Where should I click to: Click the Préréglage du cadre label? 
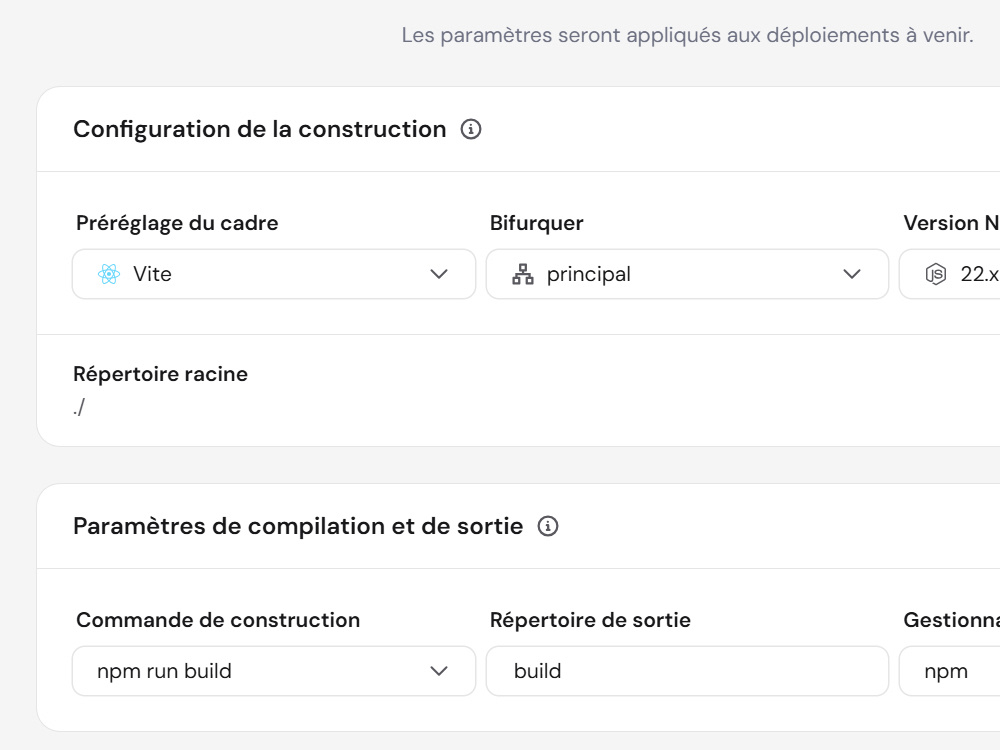[177, 223]
